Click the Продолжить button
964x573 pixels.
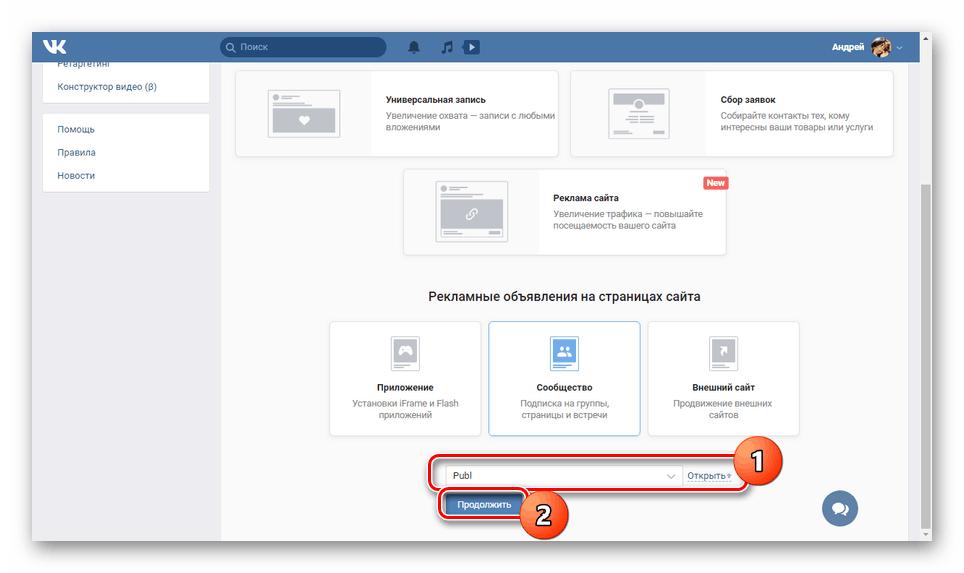[484, 505]
